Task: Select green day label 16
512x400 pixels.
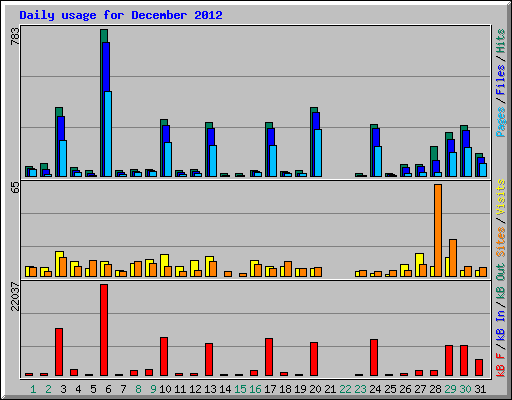Action: pyautogui.click(x=255, y=389)
